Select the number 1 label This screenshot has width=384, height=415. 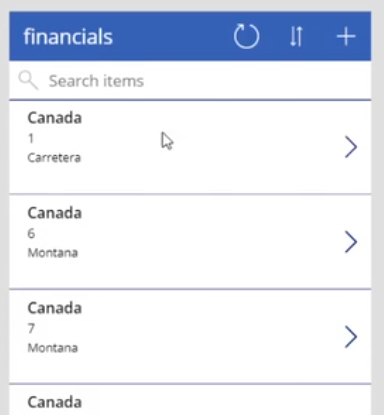click(31, 138)
